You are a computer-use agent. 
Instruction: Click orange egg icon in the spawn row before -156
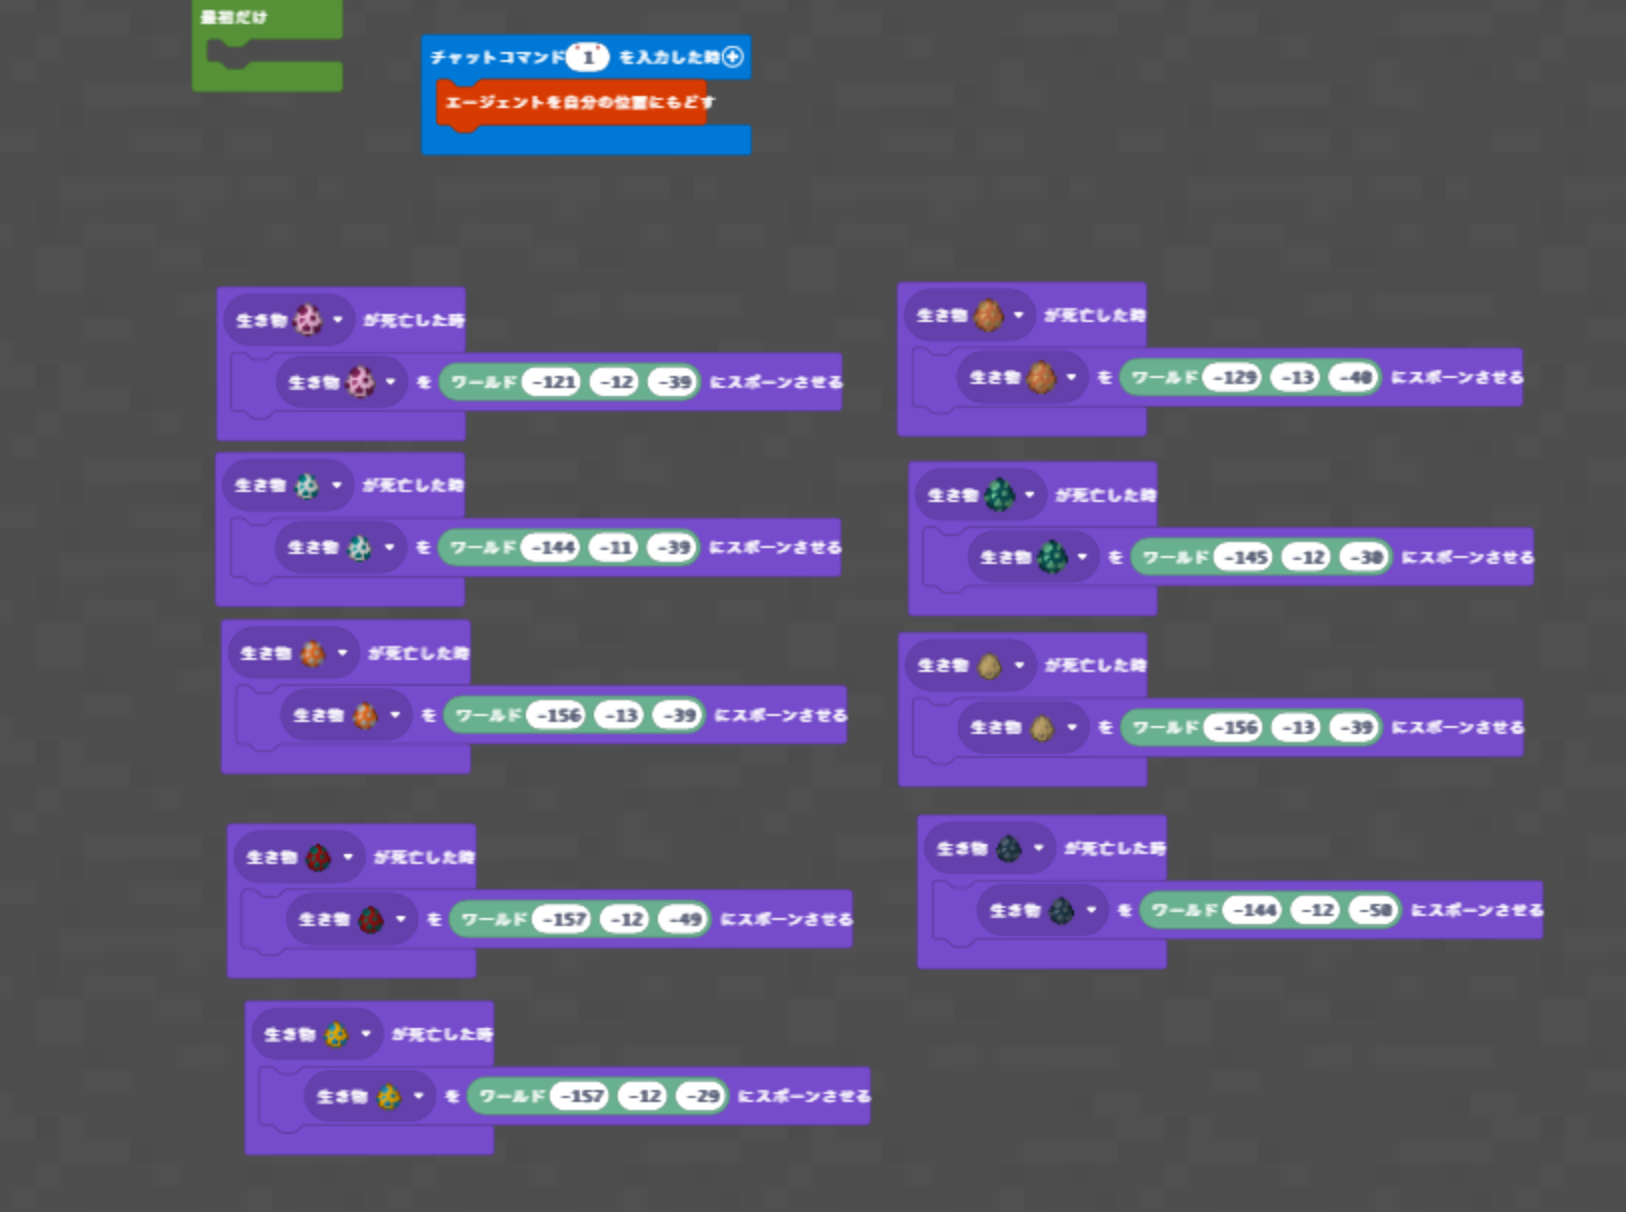tap(365, 716)
